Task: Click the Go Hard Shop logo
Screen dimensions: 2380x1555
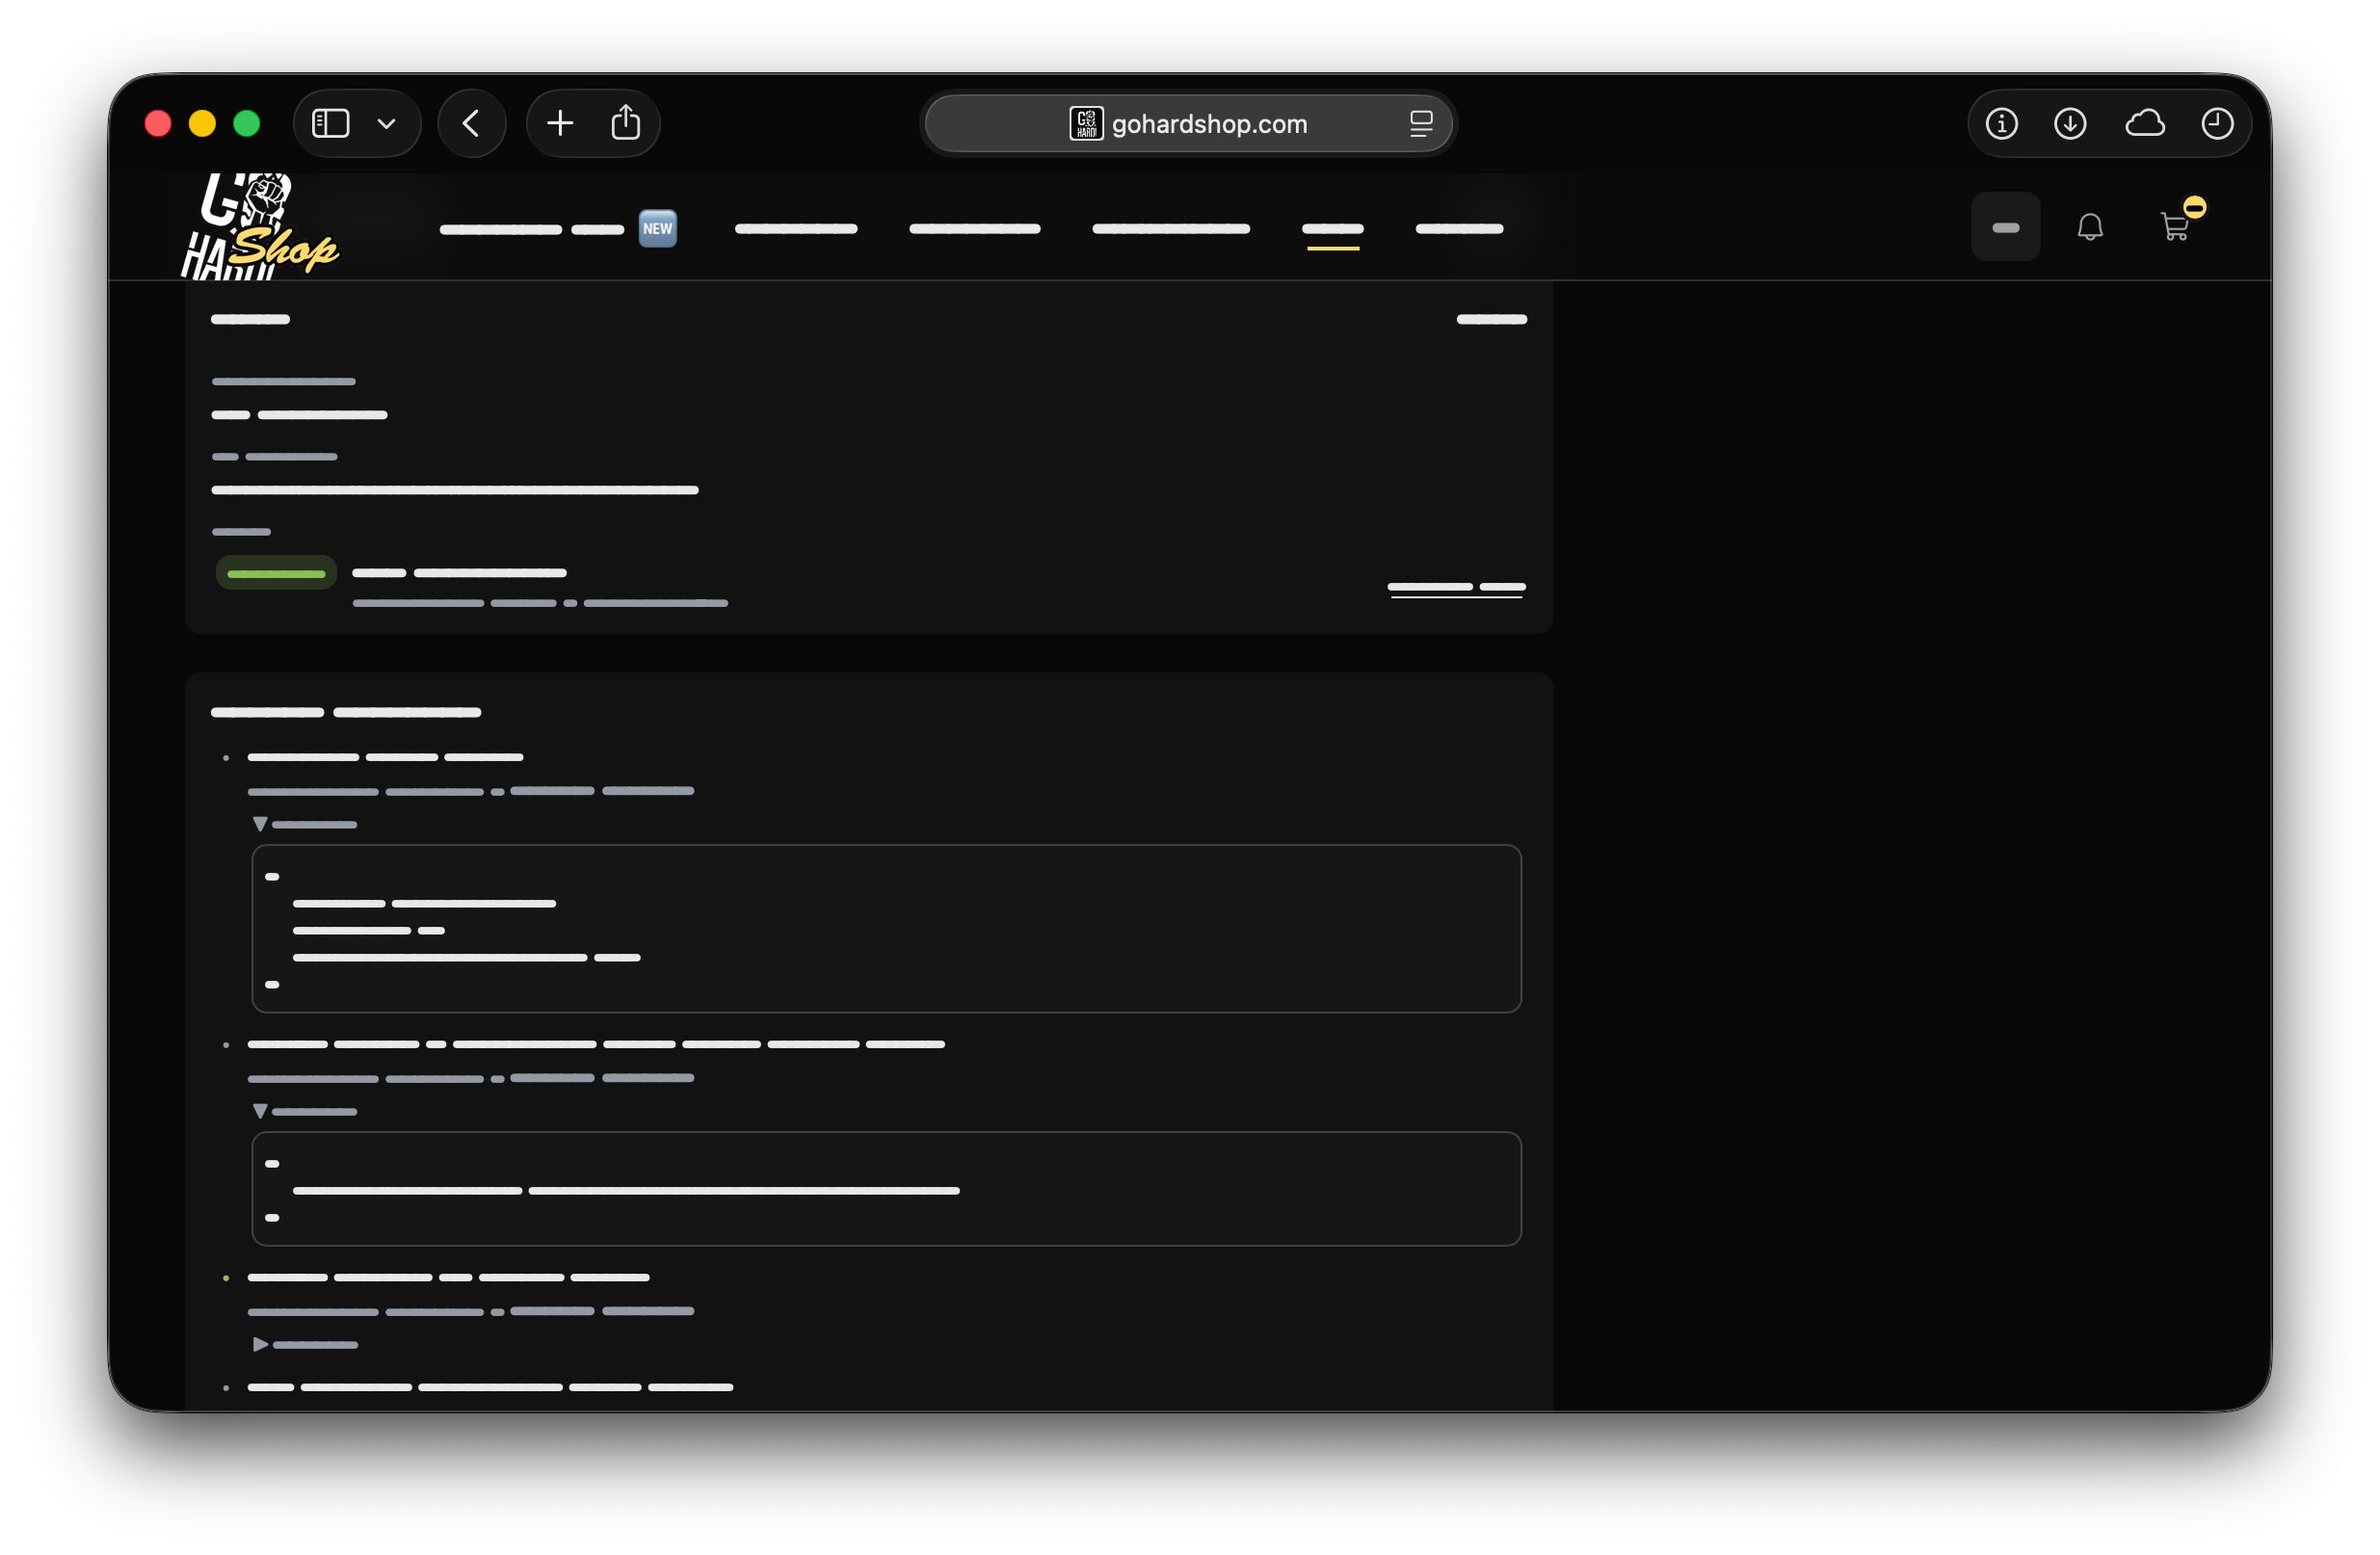Action: tap(260, 228)
